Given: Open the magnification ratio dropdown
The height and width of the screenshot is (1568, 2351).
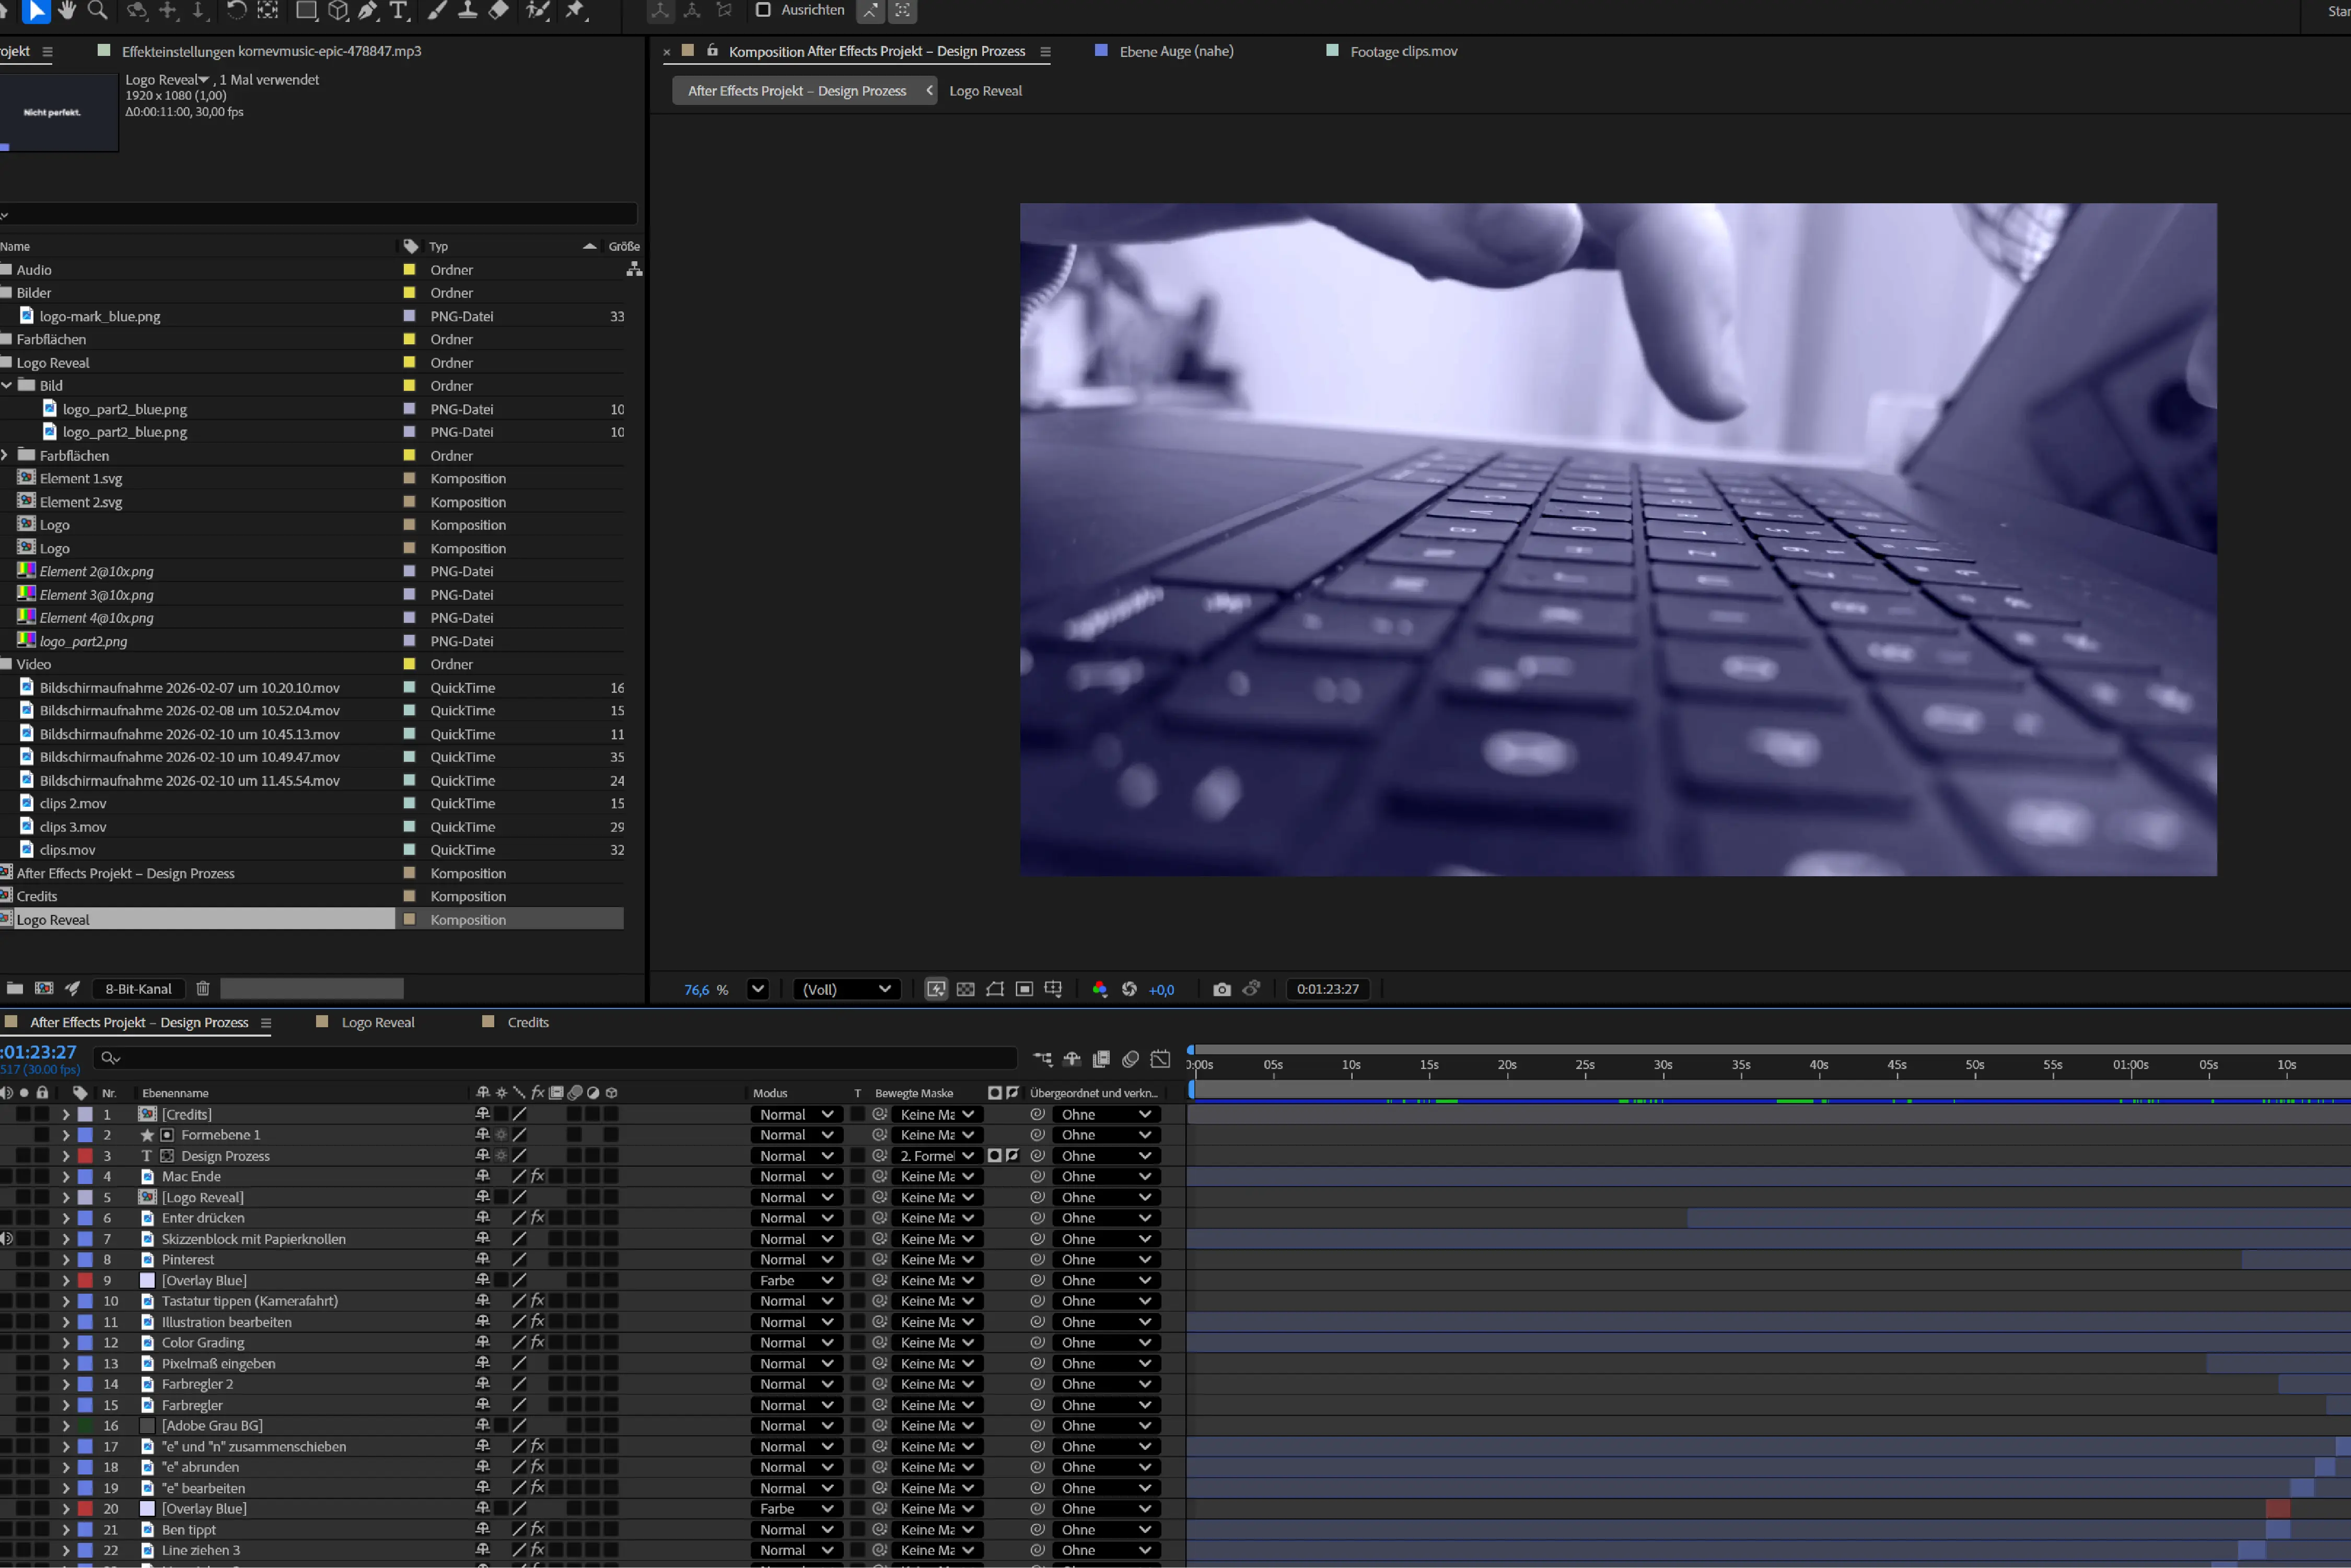Looking at the screenshot, I should pos(758,989).
